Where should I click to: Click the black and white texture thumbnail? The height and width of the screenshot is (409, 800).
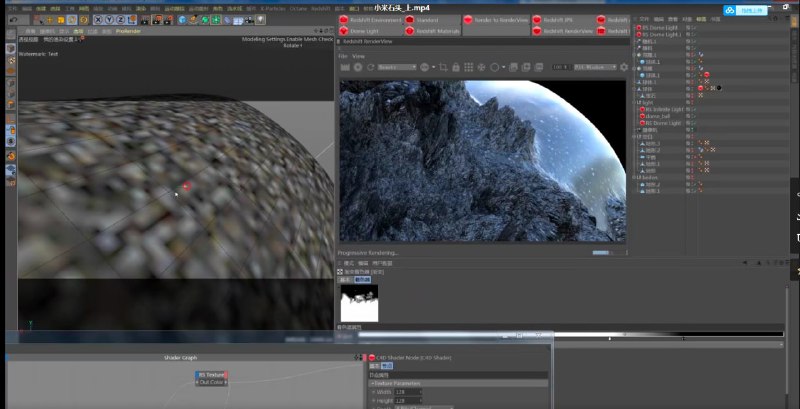(x=358, y=301)
